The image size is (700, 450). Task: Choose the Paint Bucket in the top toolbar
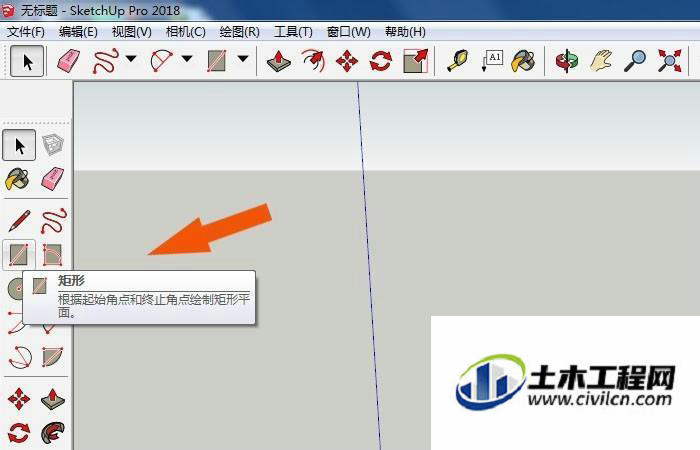[x=523, y=61]
